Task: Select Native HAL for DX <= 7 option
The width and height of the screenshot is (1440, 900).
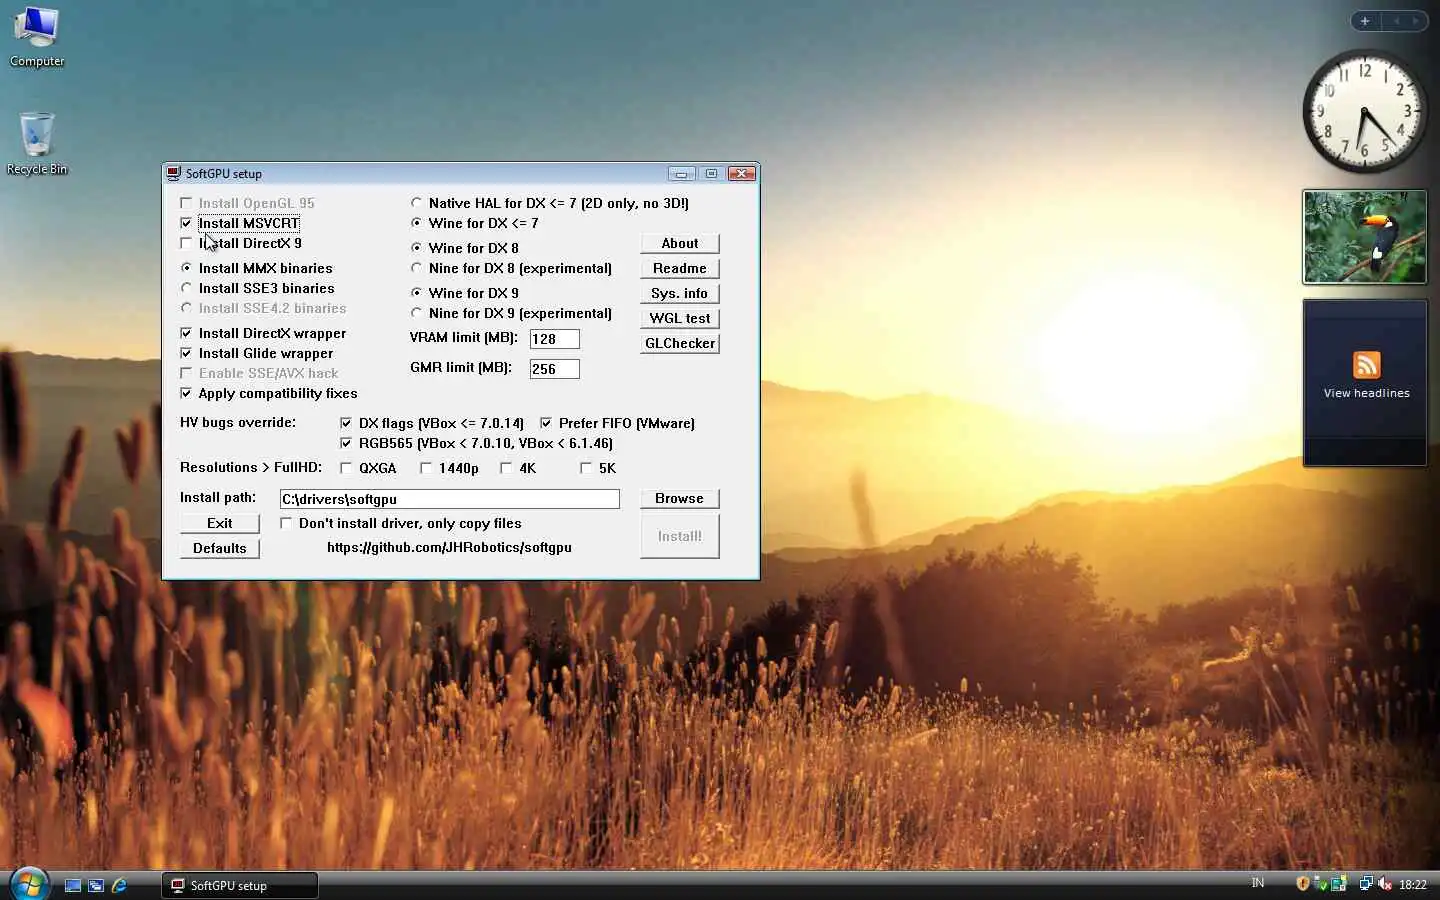Action: [417, 203]
